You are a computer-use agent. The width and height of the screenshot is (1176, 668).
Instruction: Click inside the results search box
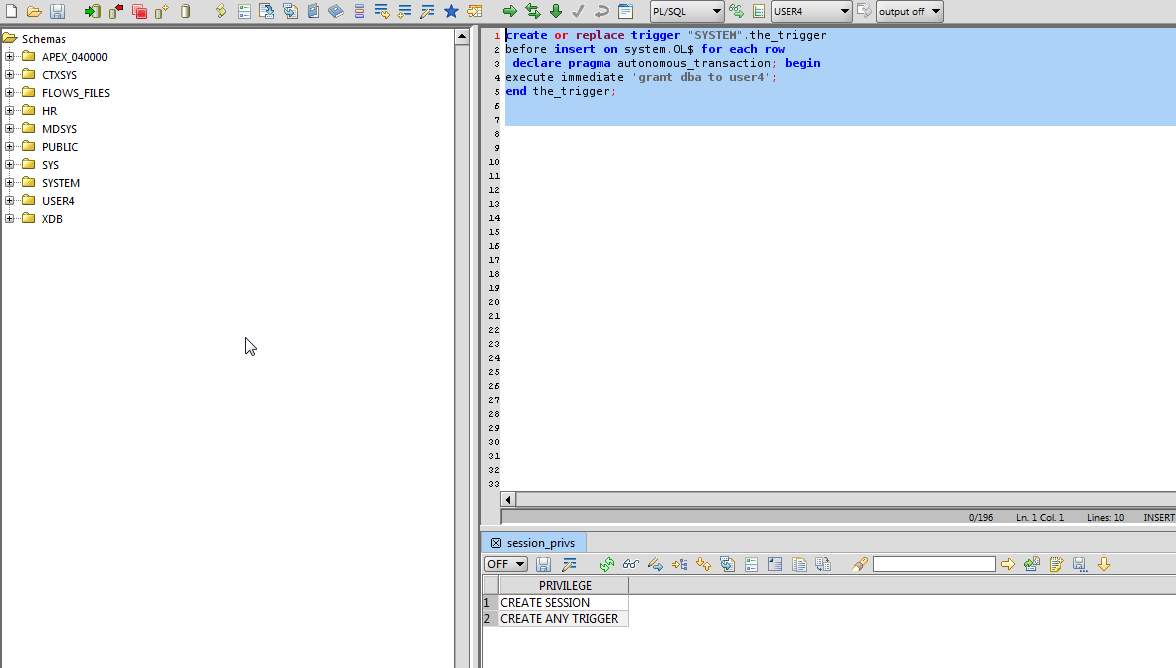pos(934,564)
